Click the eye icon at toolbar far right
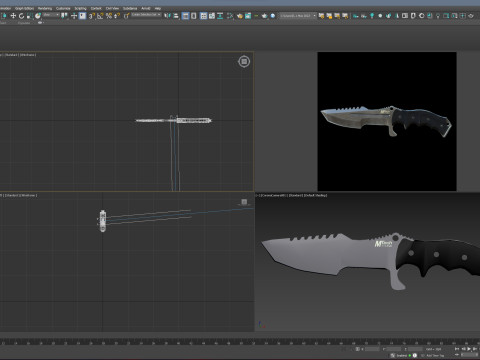Viewport: 480px width, 360px height. pos(471,16)
